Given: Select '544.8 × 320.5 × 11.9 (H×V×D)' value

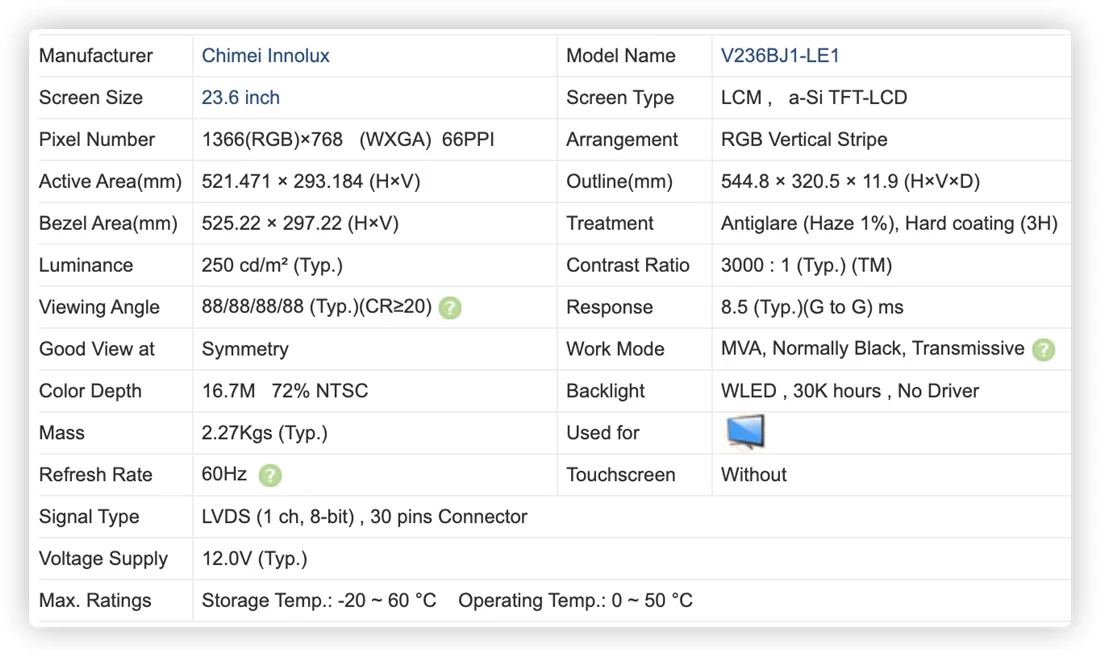Looking at the screenshot, I should point(850,181).
